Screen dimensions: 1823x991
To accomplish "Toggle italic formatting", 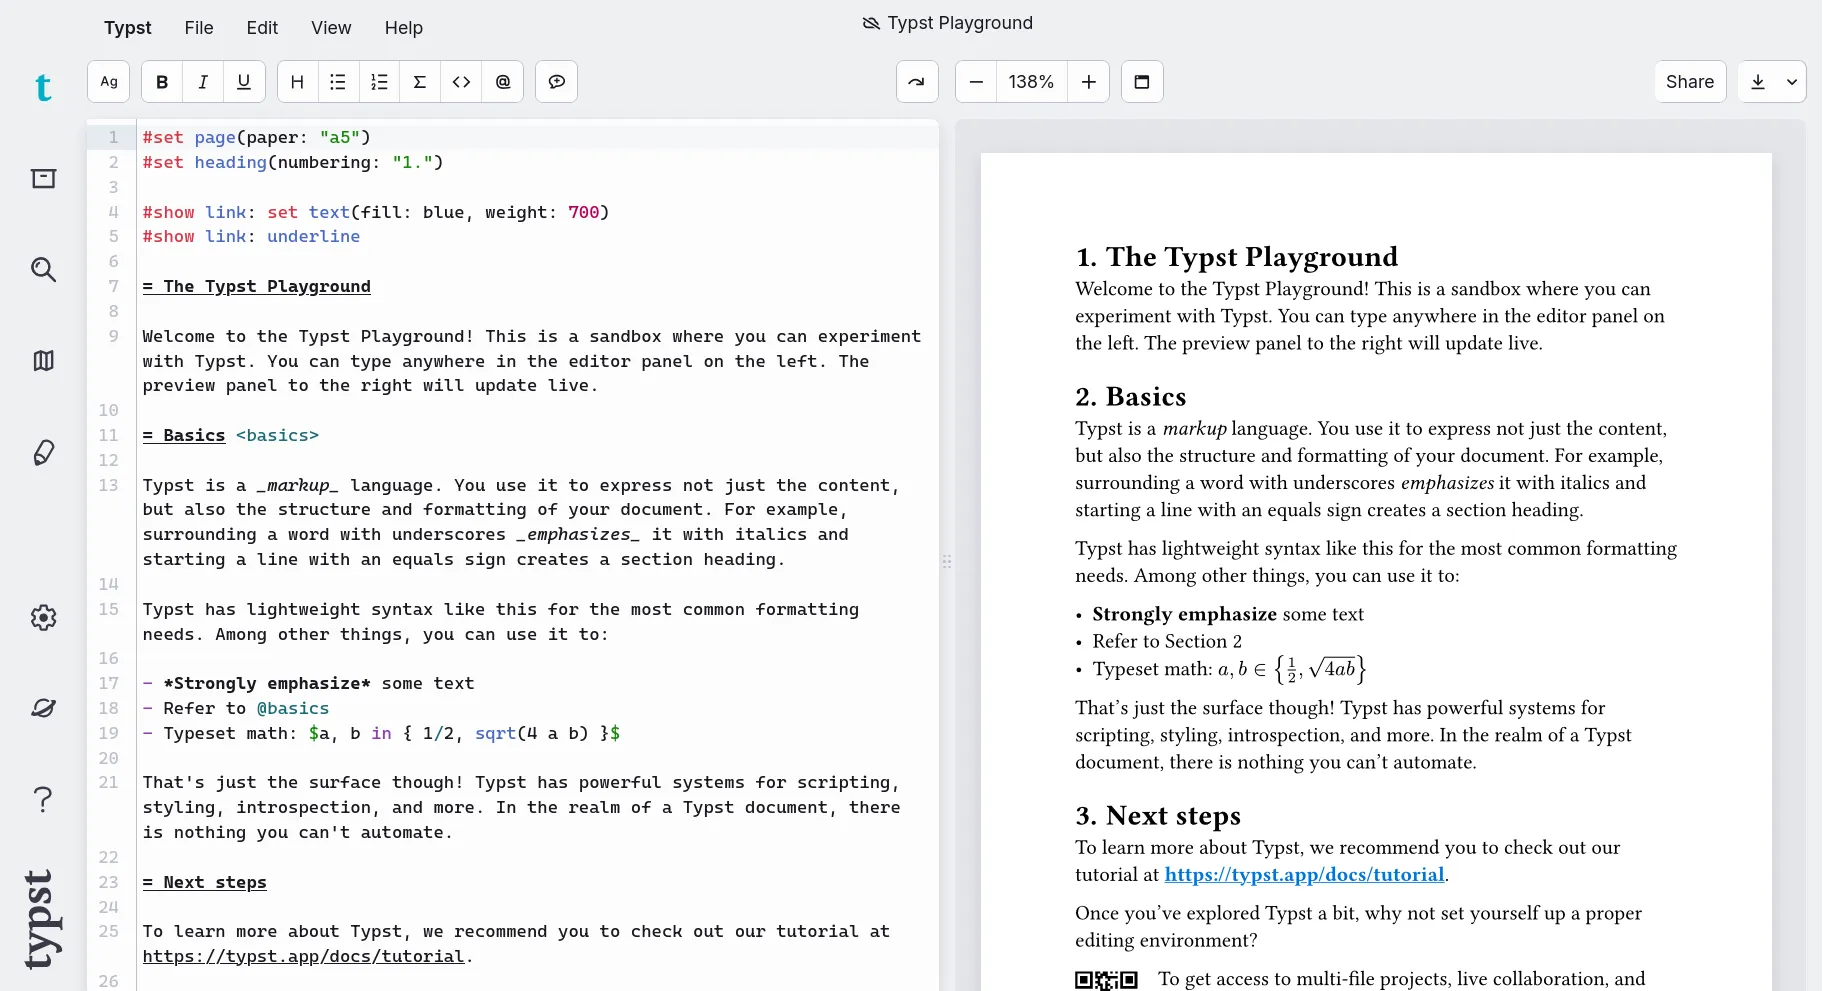I will coord(203,82).
